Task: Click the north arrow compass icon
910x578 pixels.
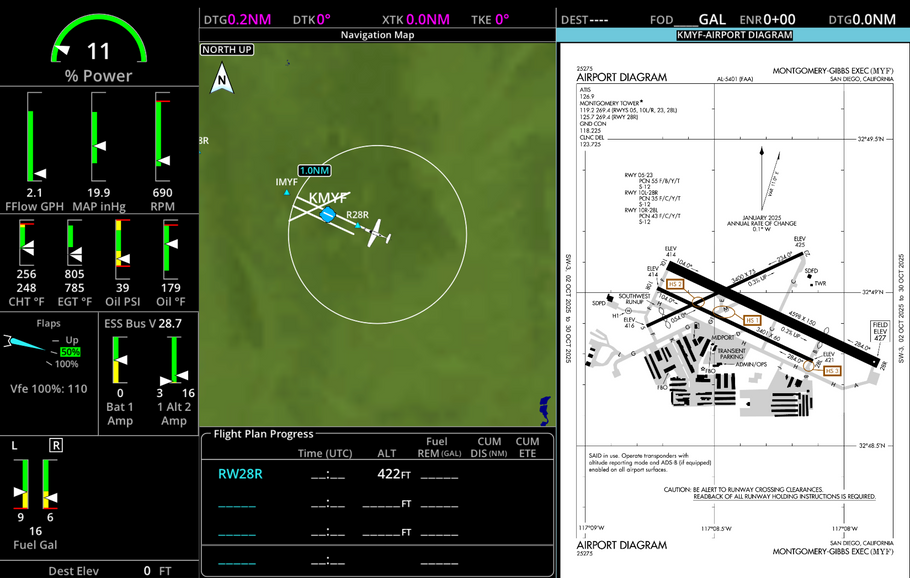Action: click(x=222, y=78)
